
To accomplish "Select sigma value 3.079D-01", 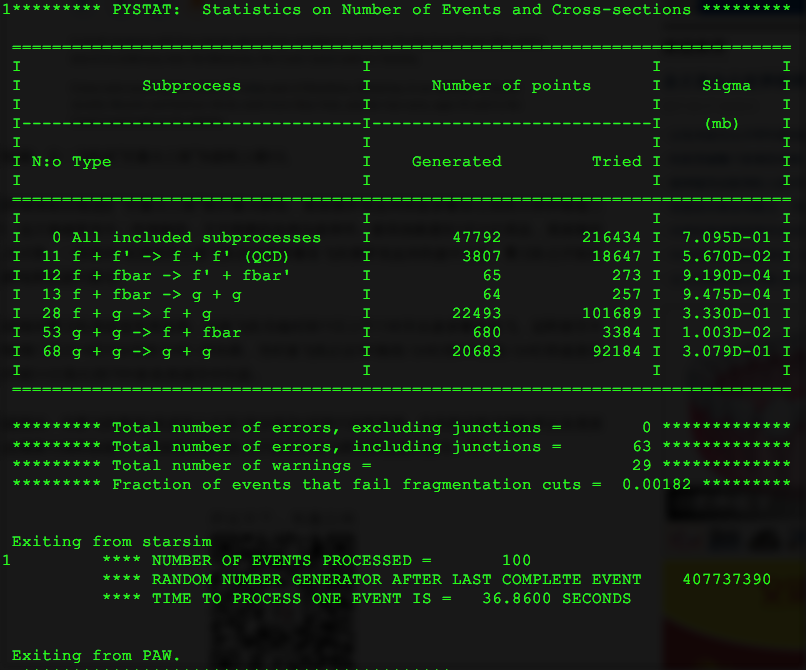I will point(726,352).
